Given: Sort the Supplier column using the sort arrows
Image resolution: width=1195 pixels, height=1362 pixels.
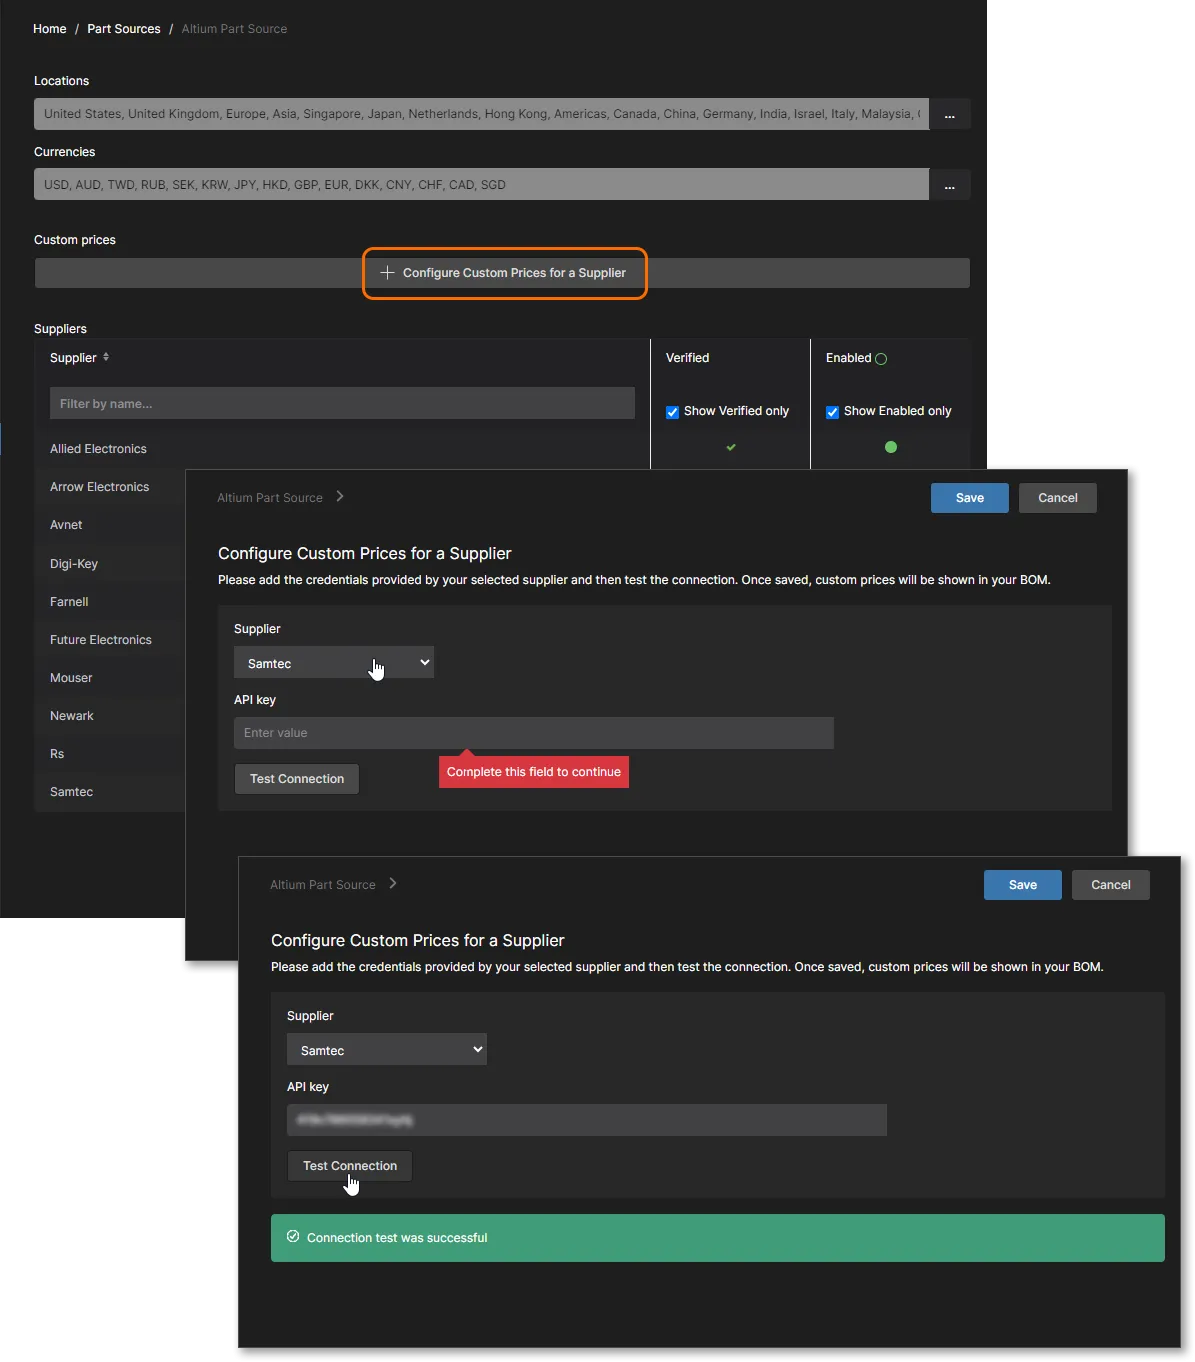Looking at the screenshot, I should click(x=106, y=357).
